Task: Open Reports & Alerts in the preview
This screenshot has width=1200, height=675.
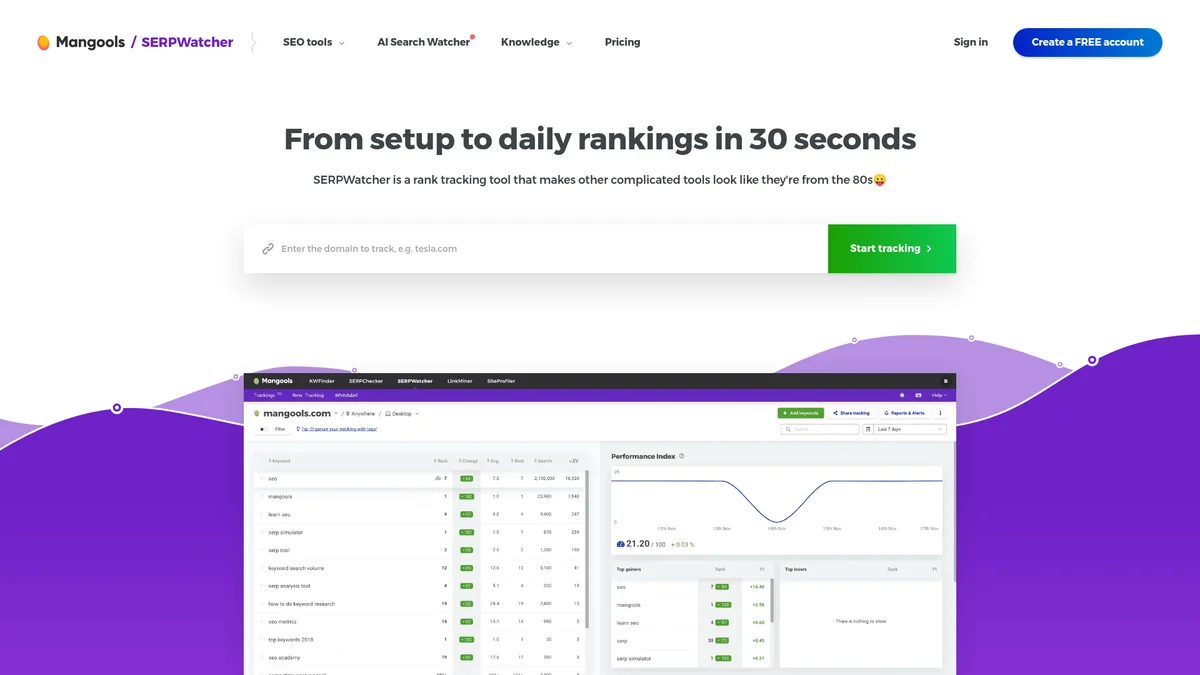Action: [x=905, y=413]
